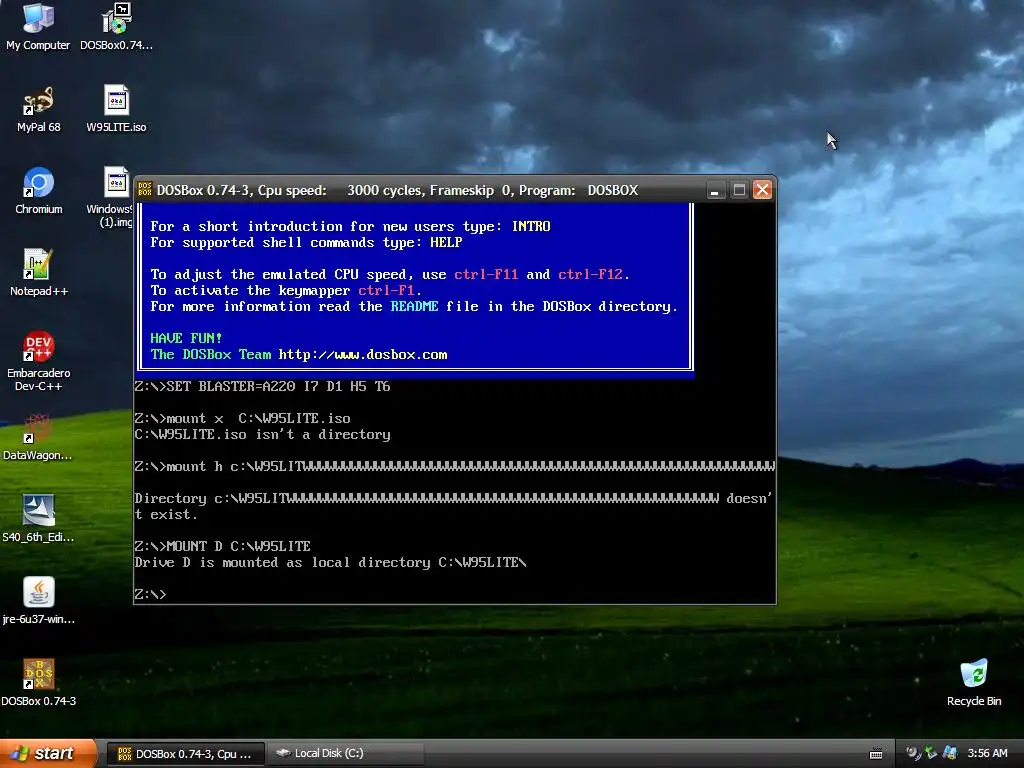1024x768 pixels.
Task: Select the Notepad++ desktop shortcut
Action: click(39, 273)
